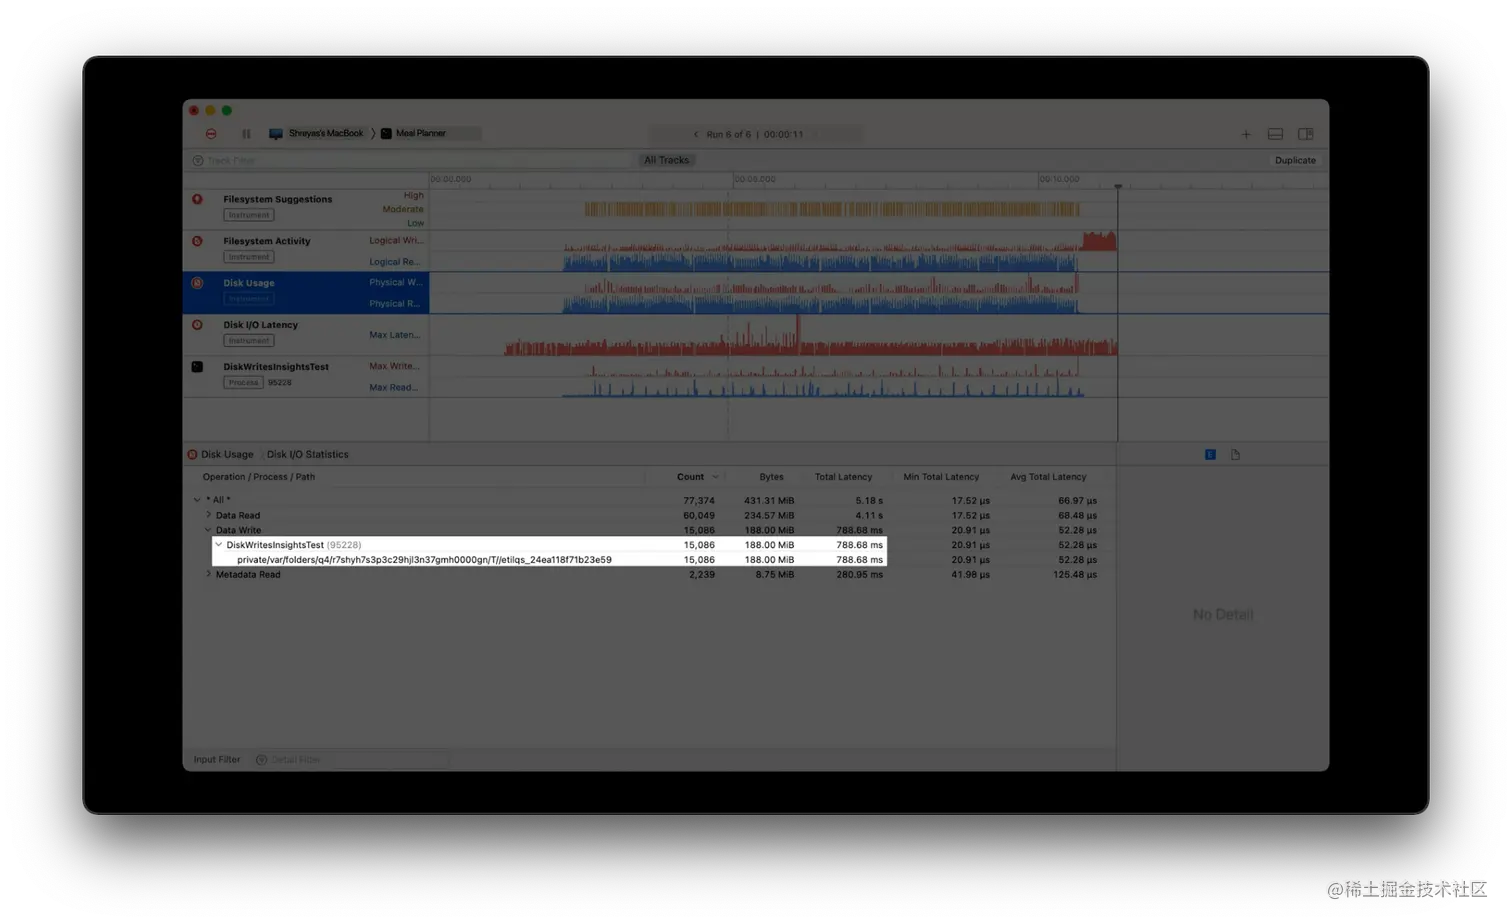Click the Filesystem Activity instrument icon
Image resolution: width=1512 pixels, height=924 pixels.
197,241
